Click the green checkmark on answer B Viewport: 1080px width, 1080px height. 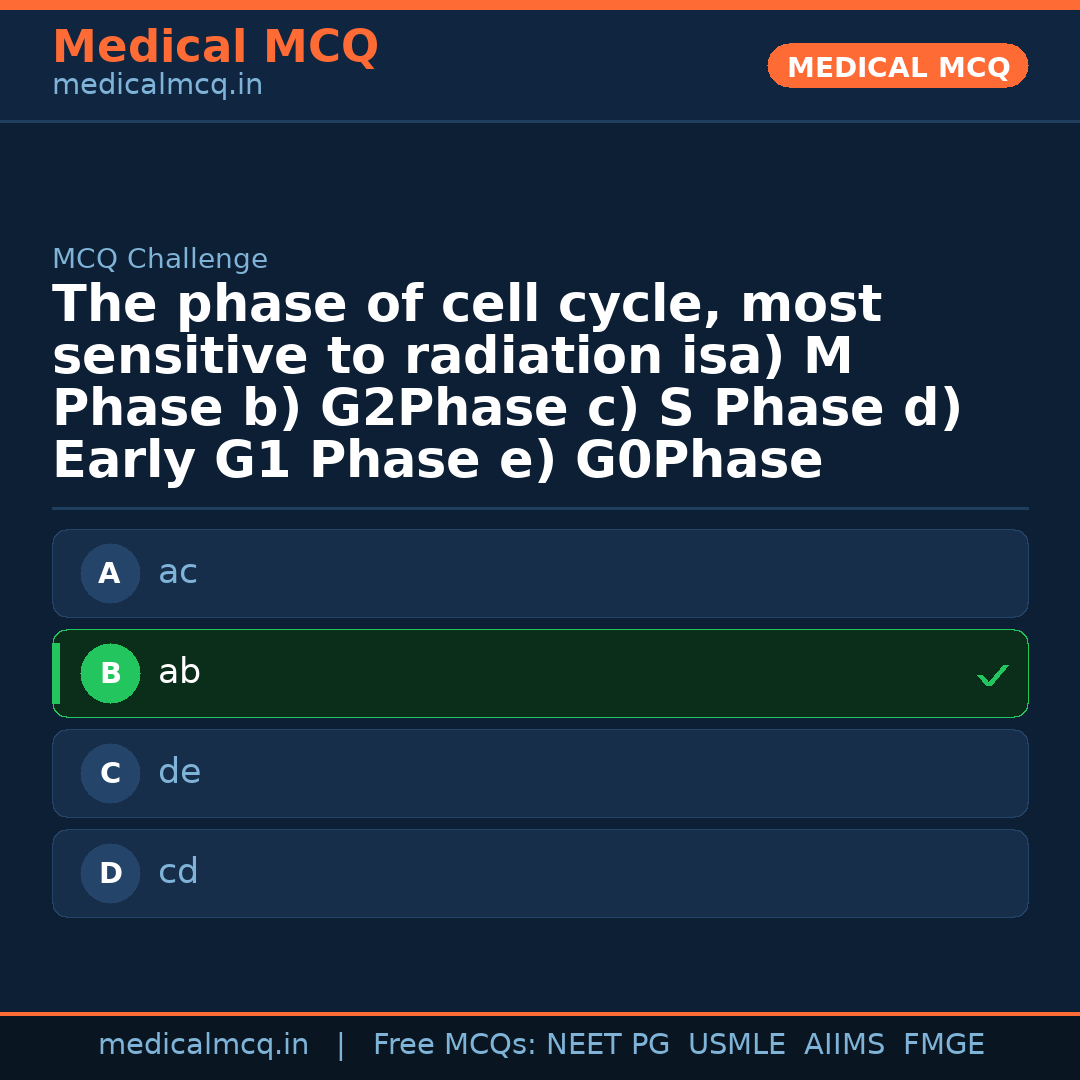[993, 675]
